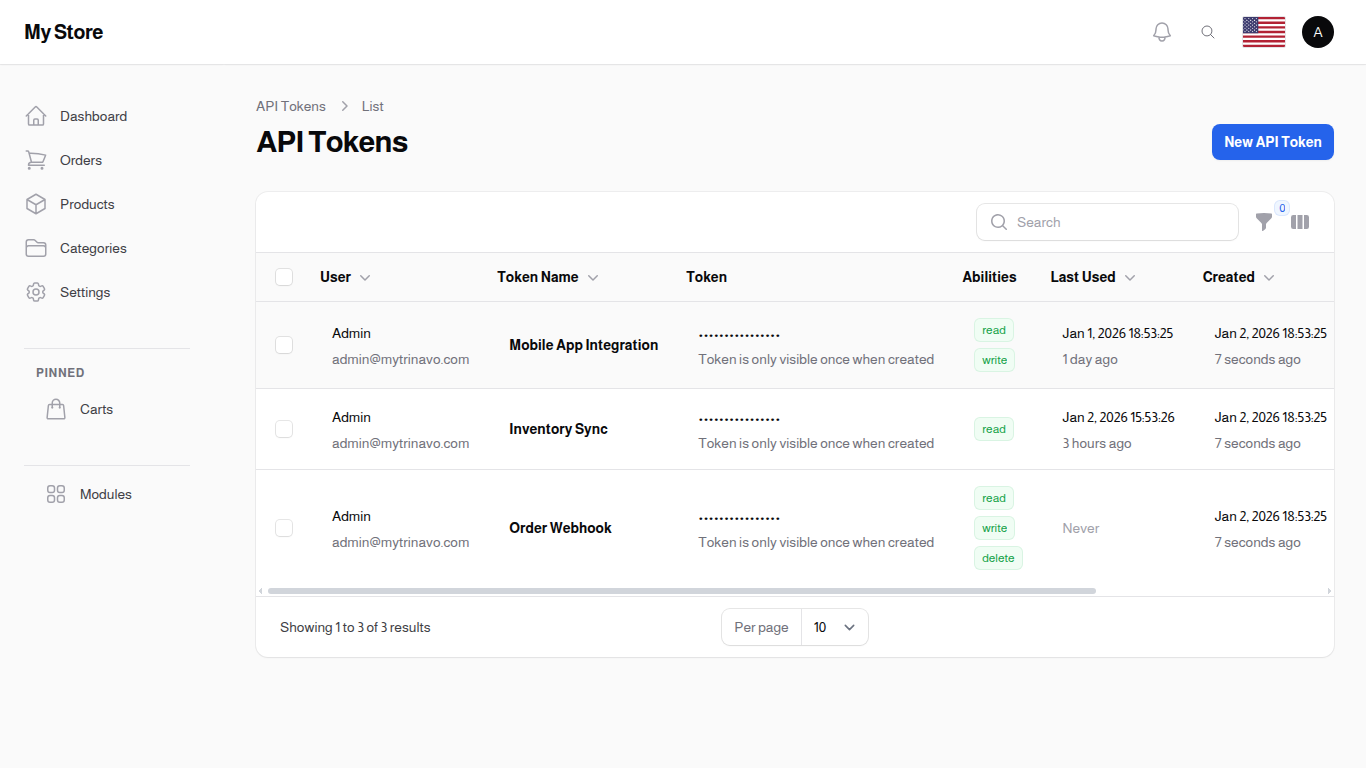
Task: Go to API Tokens via breadcrumb
Action: [291, 106]
